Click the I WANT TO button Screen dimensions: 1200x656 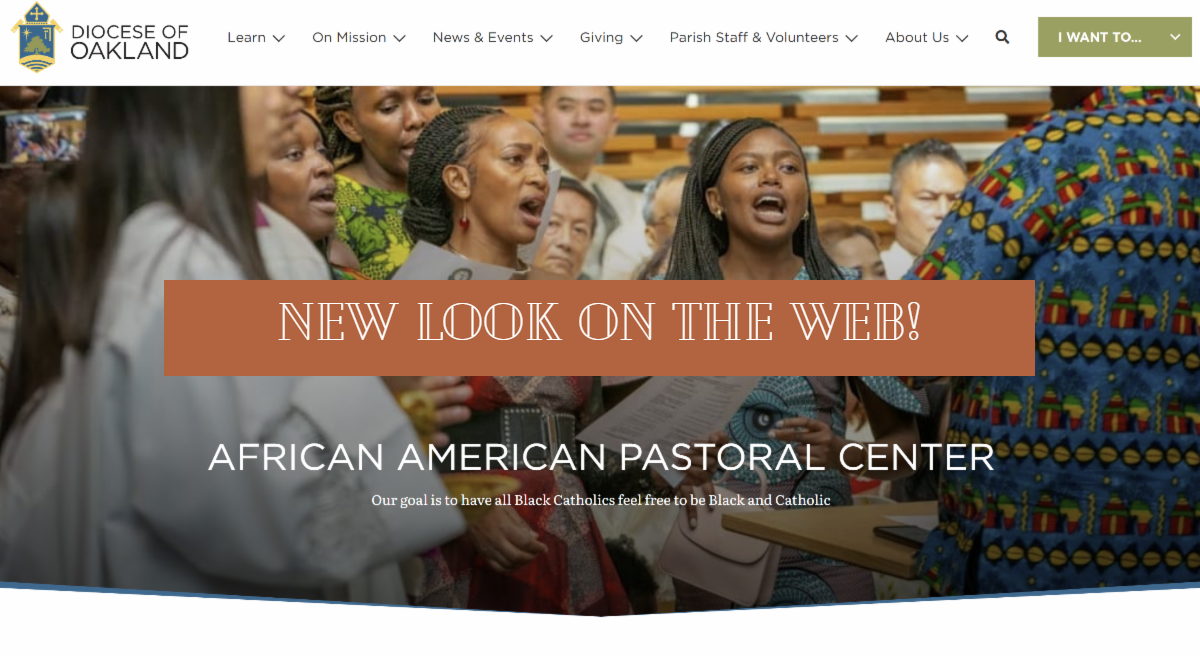[1114, 37]
